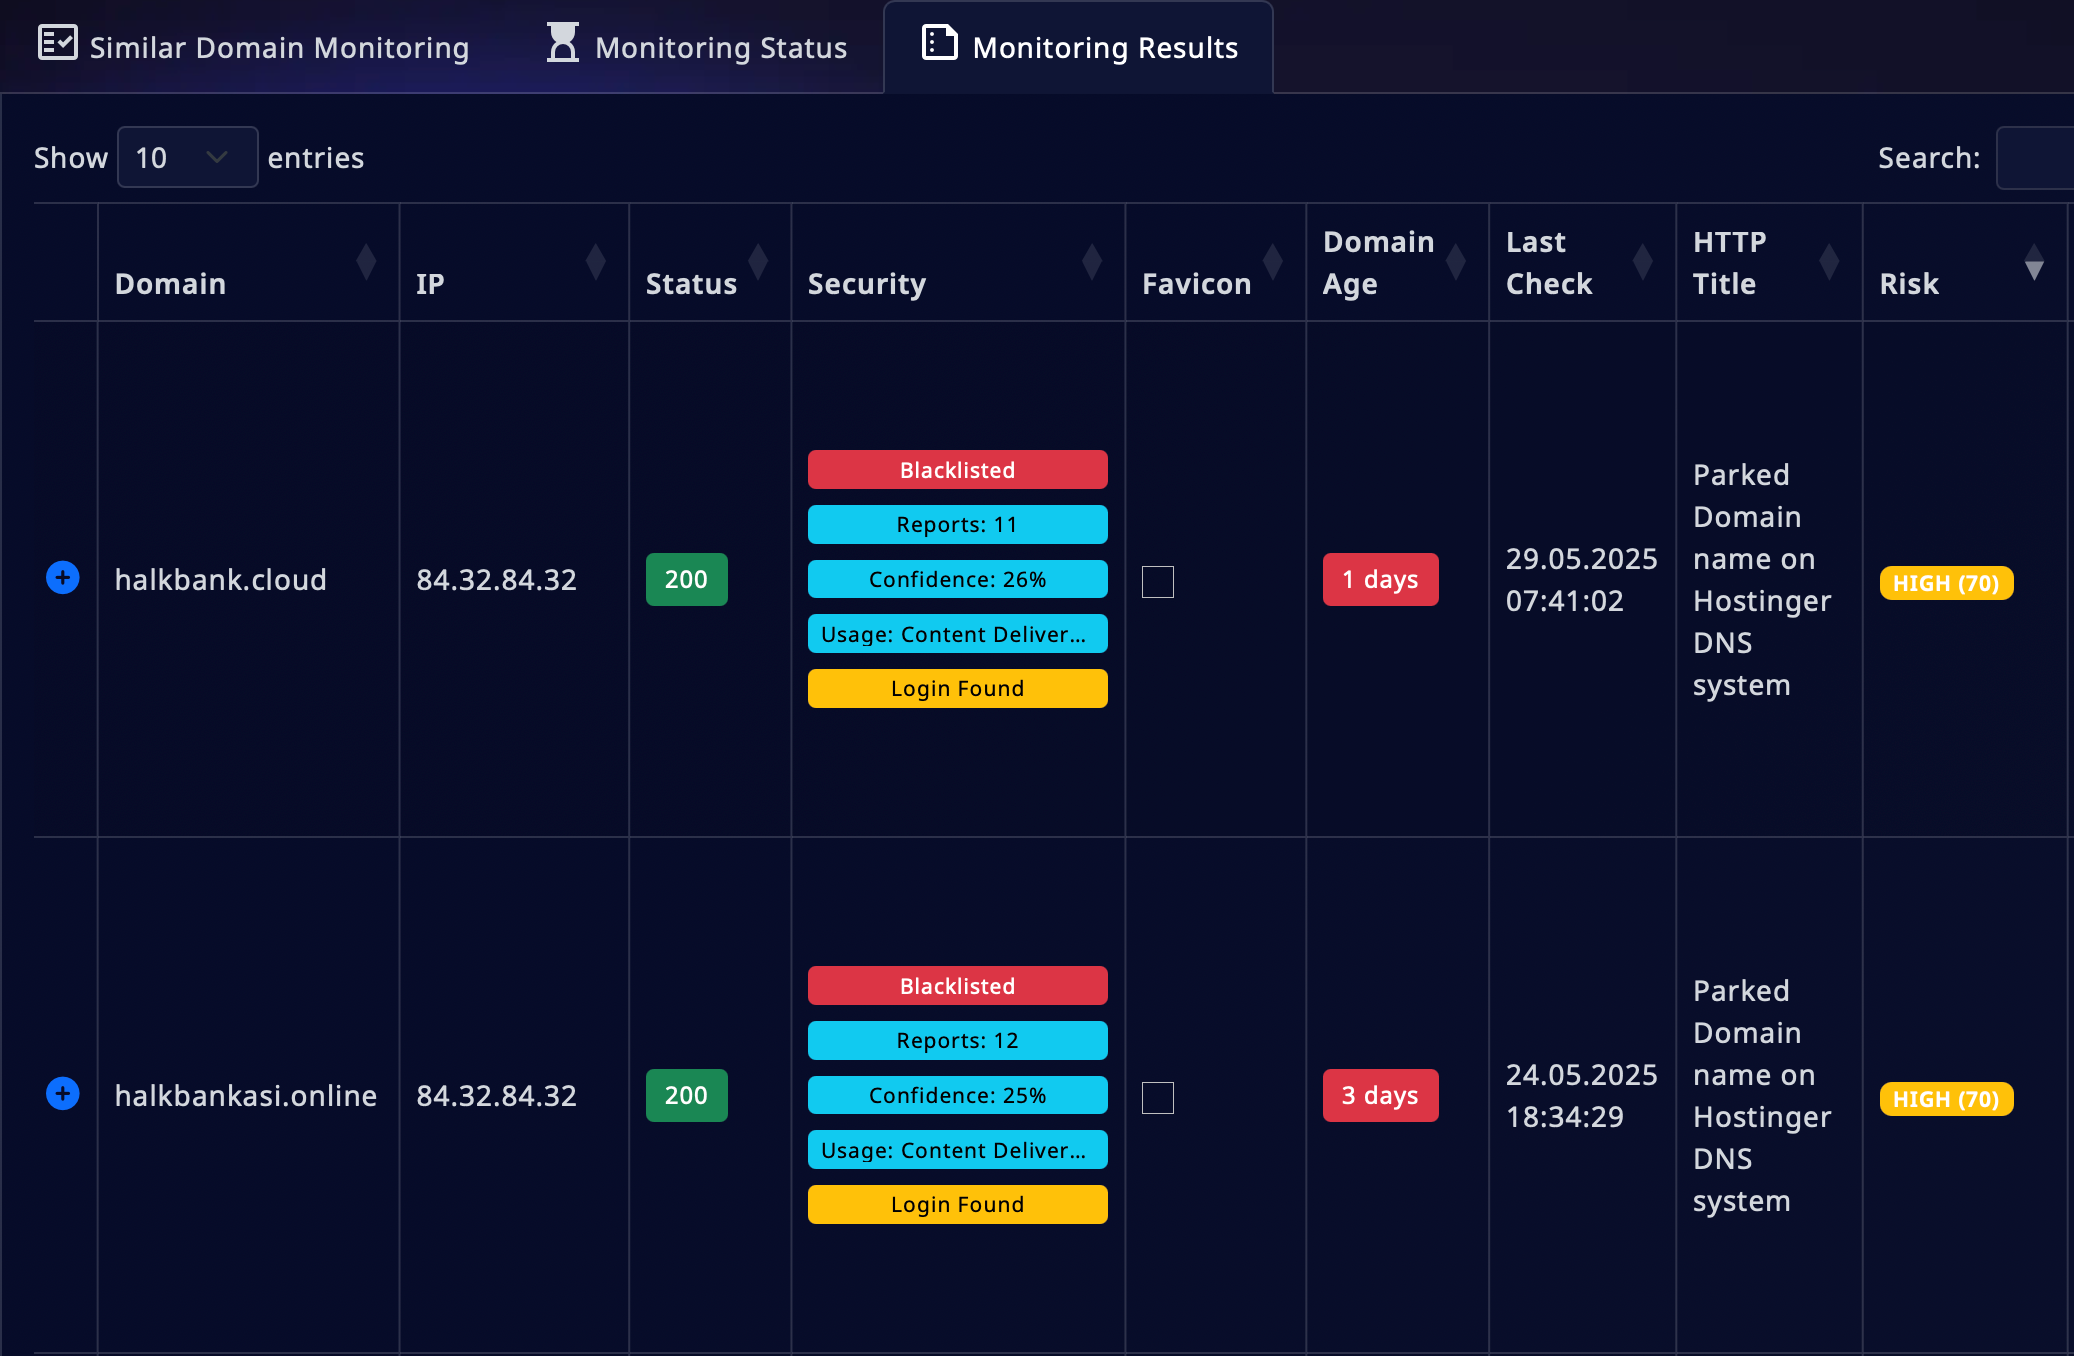Click the HIGH (70) risk badge for halkbankasi.online
2074x1356 pixels.
point(1946,1099)
